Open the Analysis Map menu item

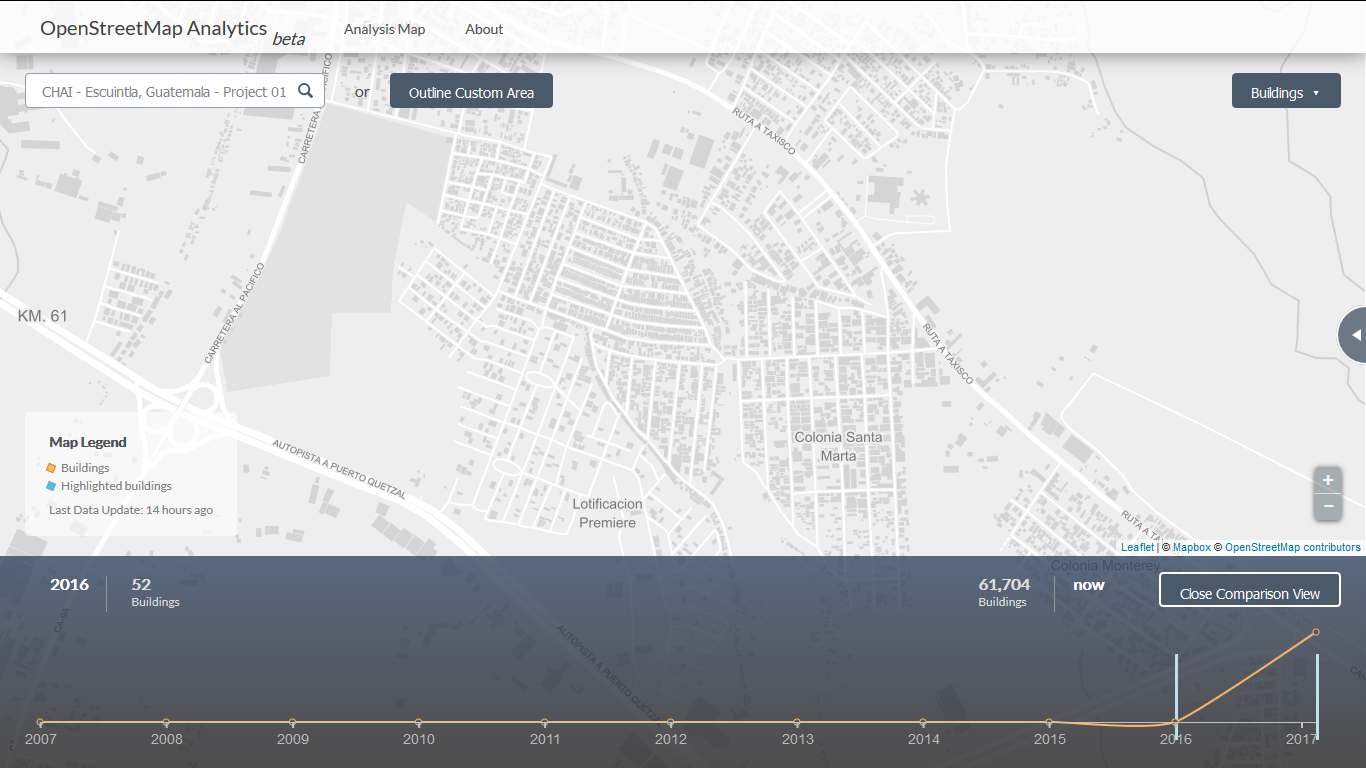coord(384,29)
